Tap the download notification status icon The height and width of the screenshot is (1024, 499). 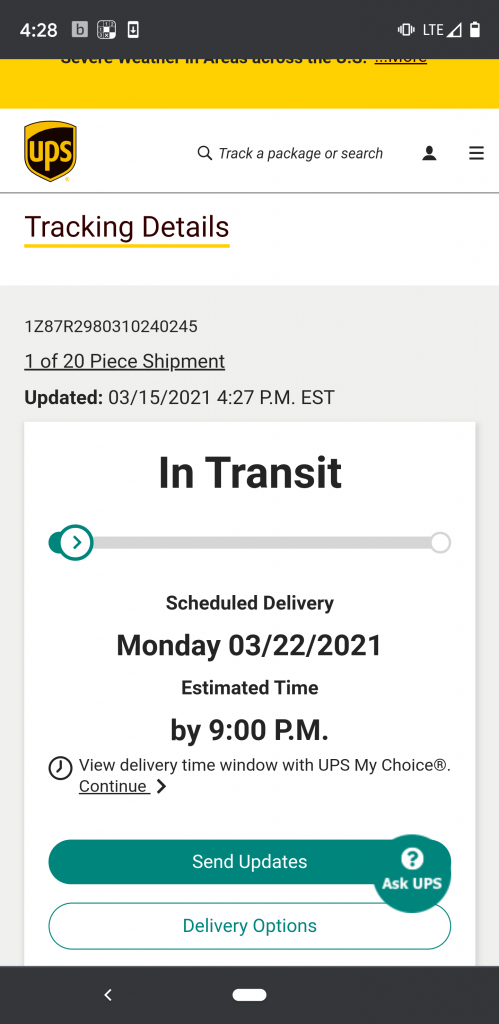133,29
